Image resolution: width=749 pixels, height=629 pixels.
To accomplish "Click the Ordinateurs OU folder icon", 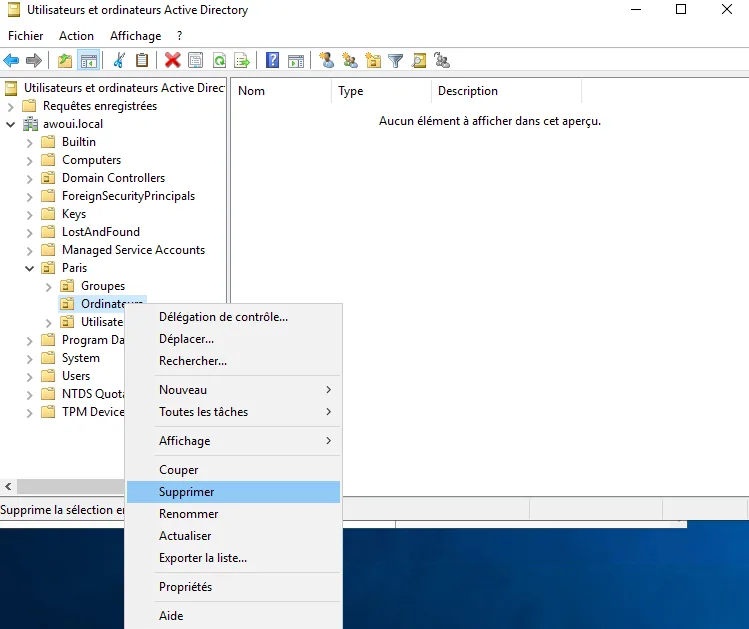I will coord(67,304).
